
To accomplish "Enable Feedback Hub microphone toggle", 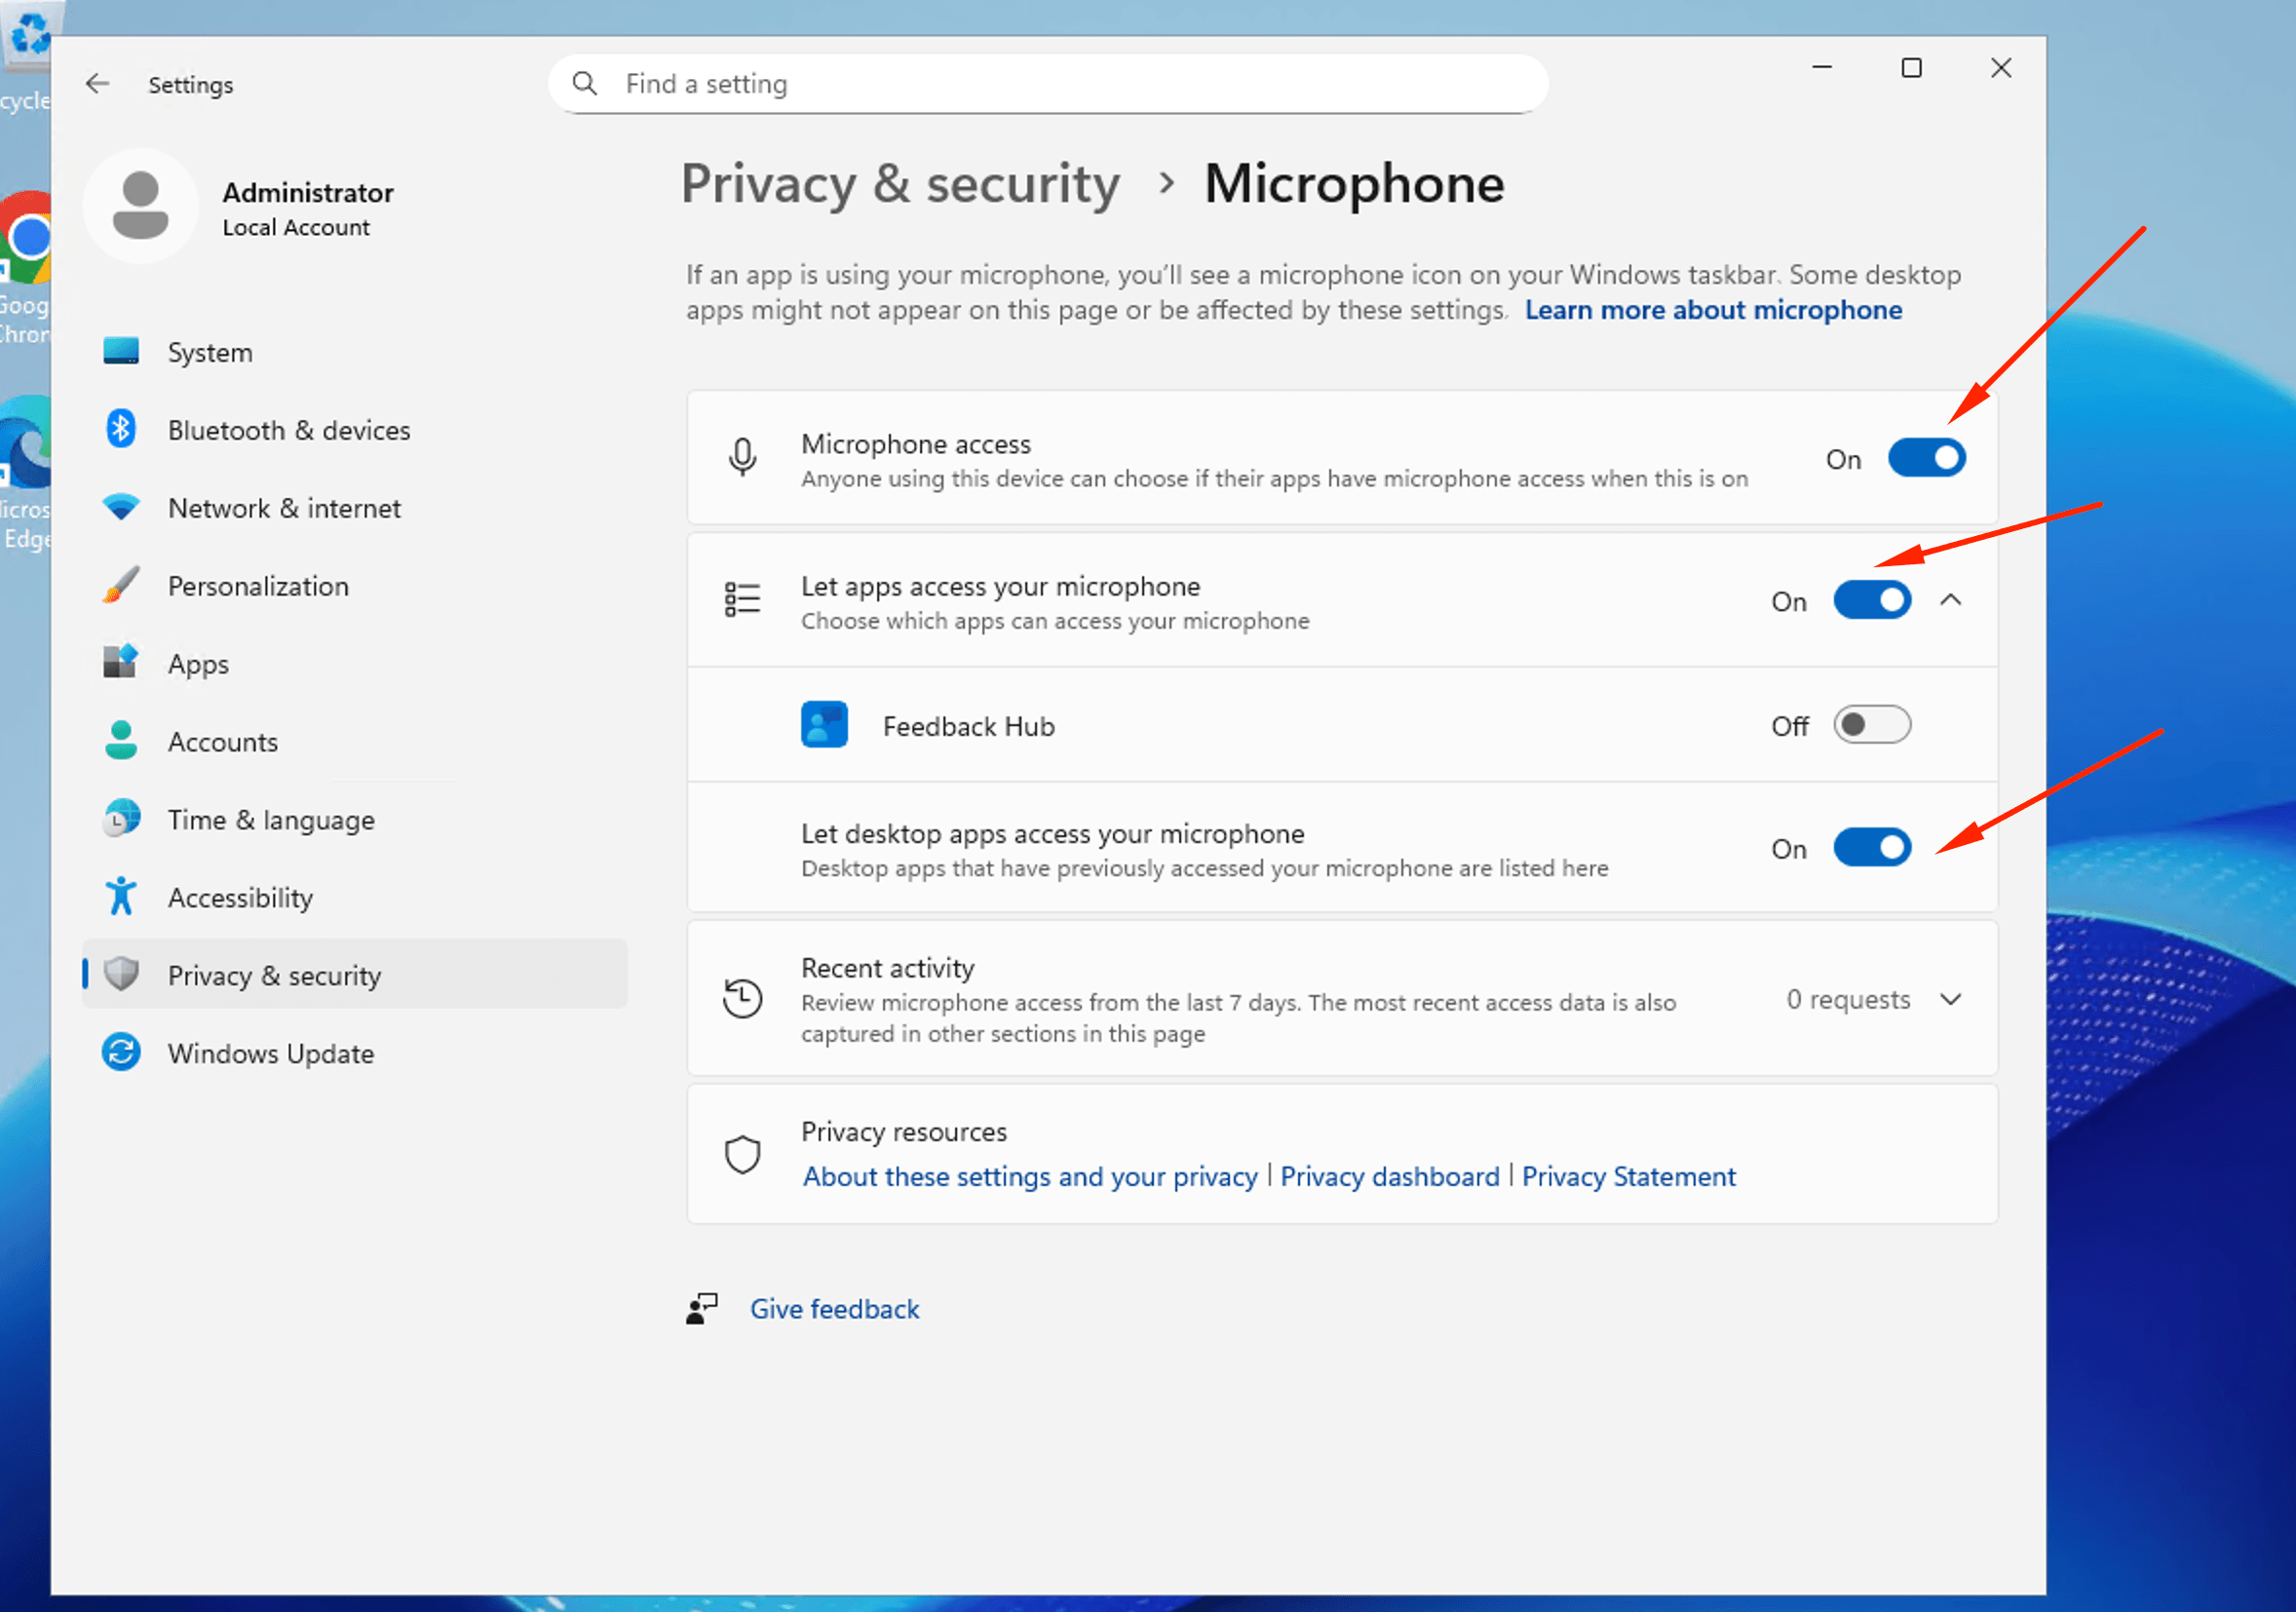I will (x=1872, y=725).
